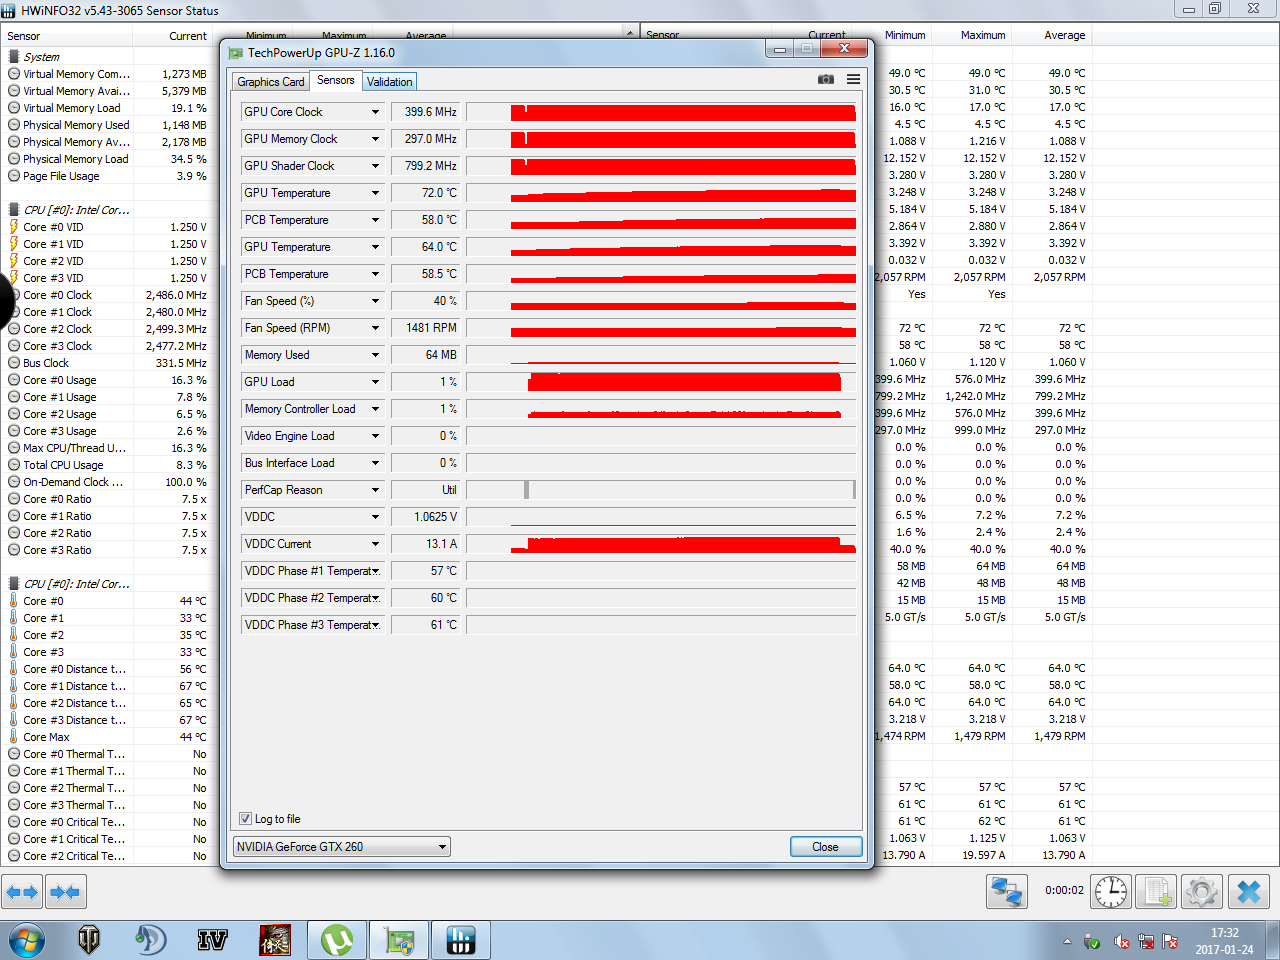
Task: Open the TeamSpeak taskbar icon
Action: [x=151, y=940]
